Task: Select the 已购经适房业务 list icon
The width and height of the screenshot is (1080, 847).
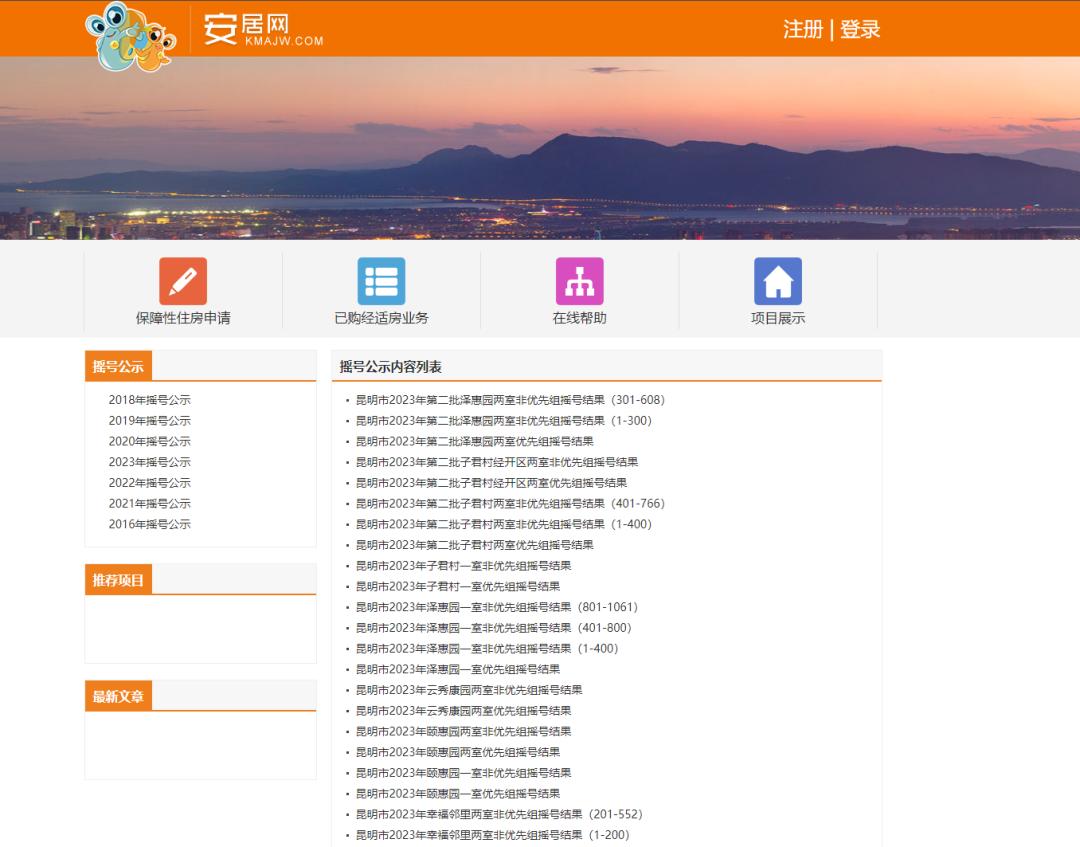Action: click(381, 290)
